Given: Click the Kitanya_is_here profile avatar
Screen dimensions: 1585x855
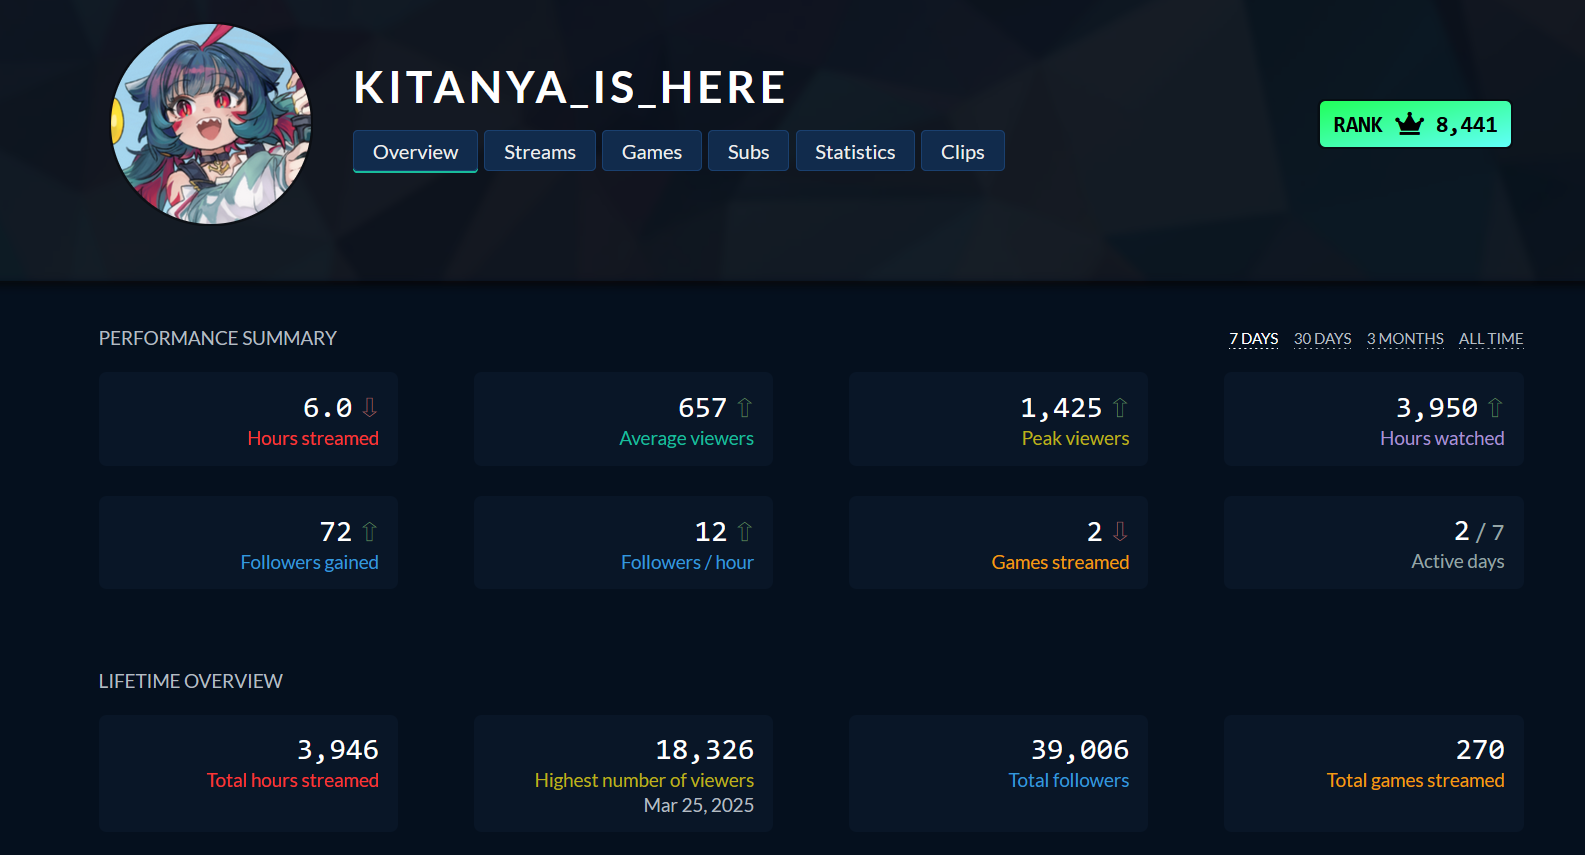Looking at the screenshot, I should (211, 124).
